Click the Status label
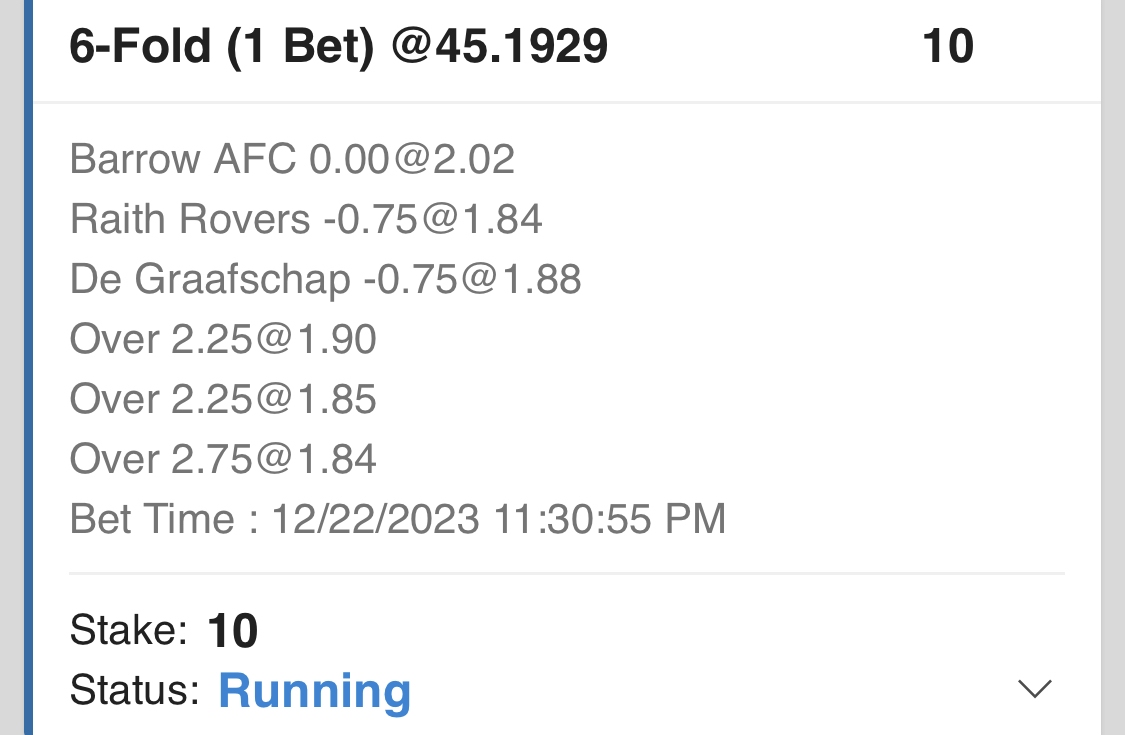The image size is (1125, 735). click(135, 690)
